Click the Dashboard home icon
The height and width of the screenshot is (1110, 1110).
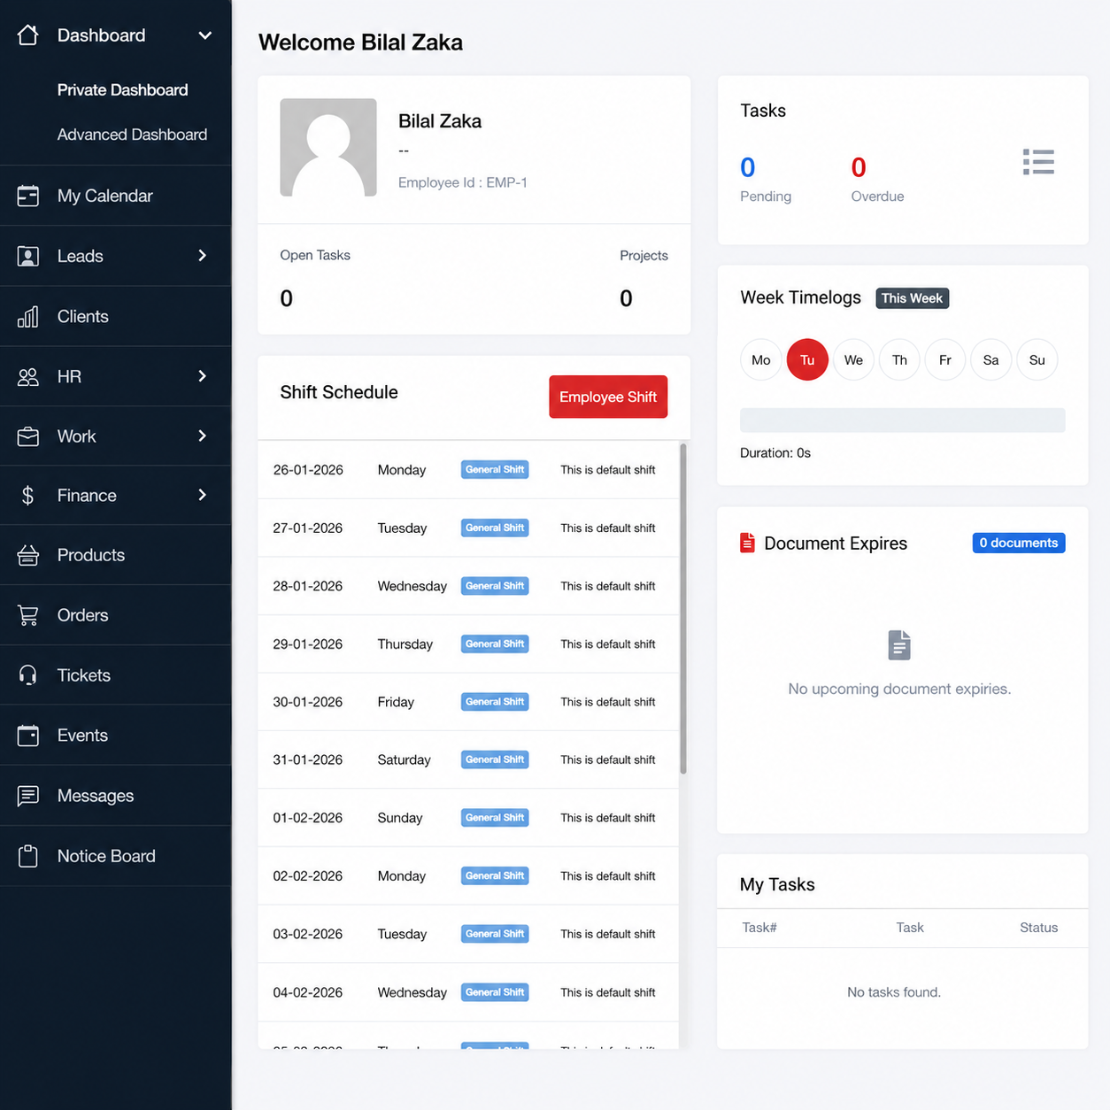click(28, 35)
